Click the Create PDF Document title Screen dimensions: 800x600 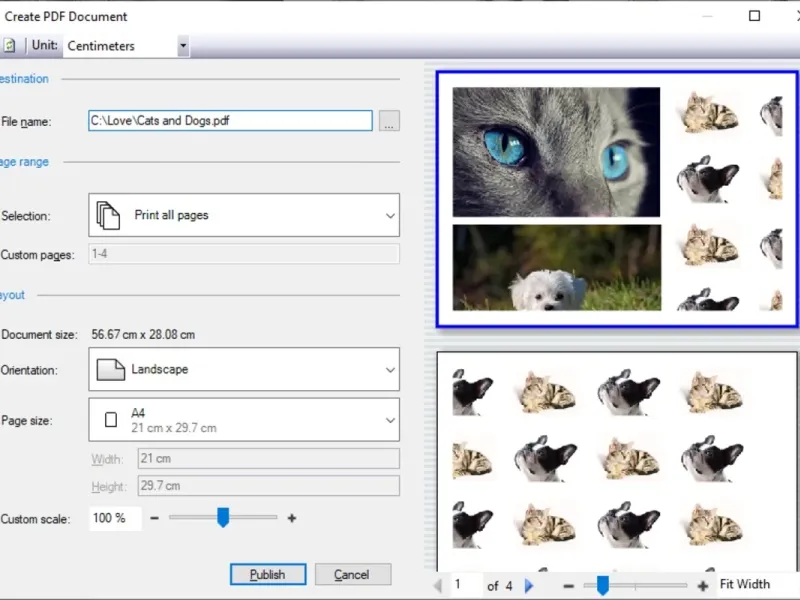coord(66,16)
